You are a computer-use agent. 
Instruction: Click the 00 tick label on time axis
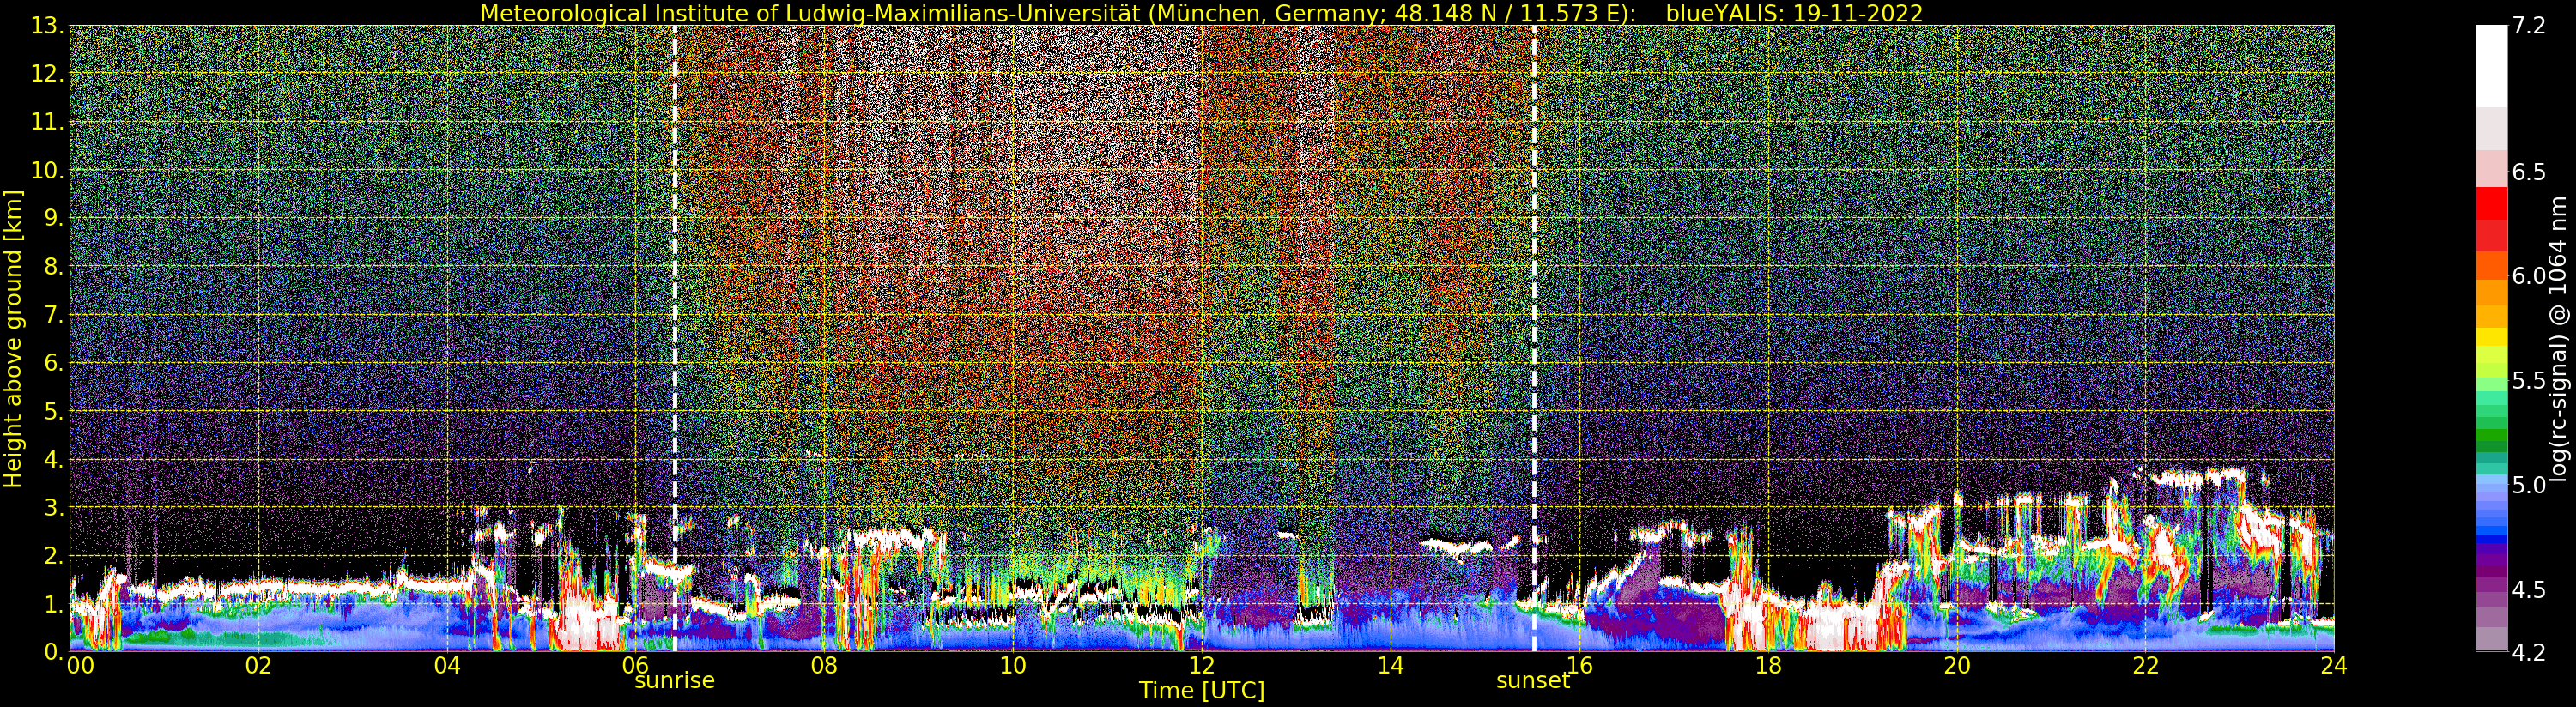[x=80, y=666]
